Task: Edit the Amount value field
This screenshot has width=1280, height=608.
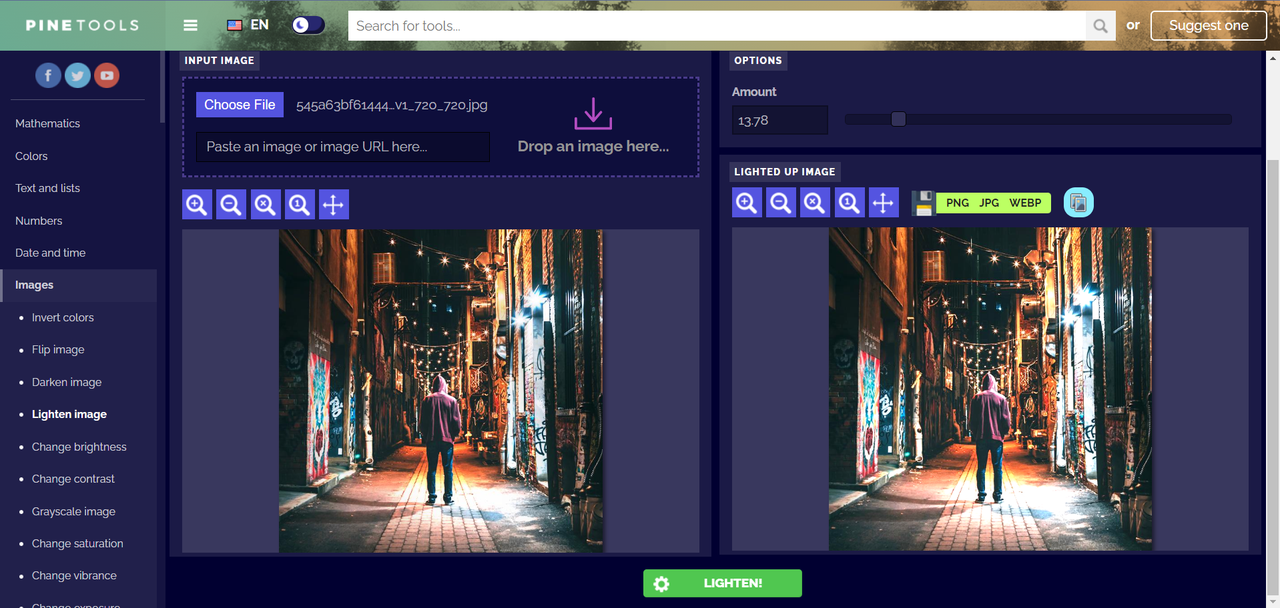Action: [x=780, y=120]
